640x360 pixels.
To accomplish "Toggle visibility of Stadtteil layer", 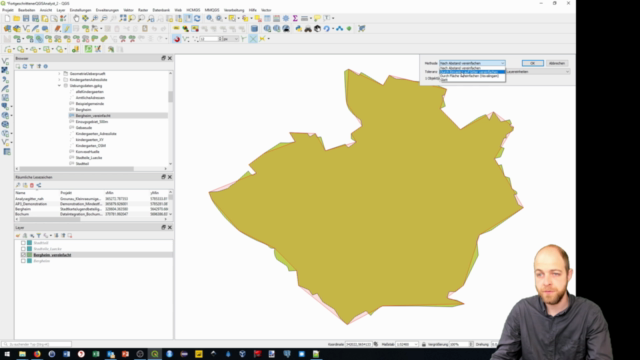I will [23, 243].
